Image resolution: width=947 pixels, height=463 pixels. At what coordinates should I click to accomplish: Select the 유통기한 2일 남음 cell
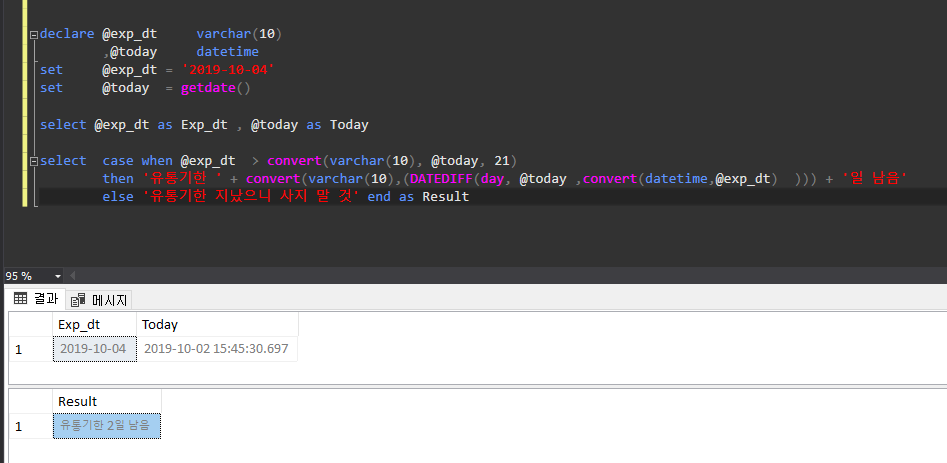(107, 426)
